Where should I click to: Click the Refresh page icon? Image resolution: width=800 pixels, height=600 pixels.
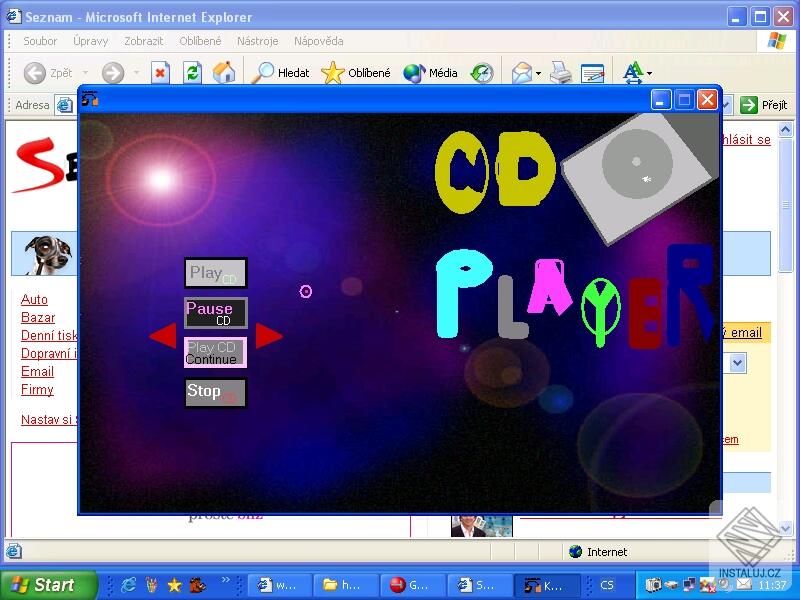coord(192,73)
